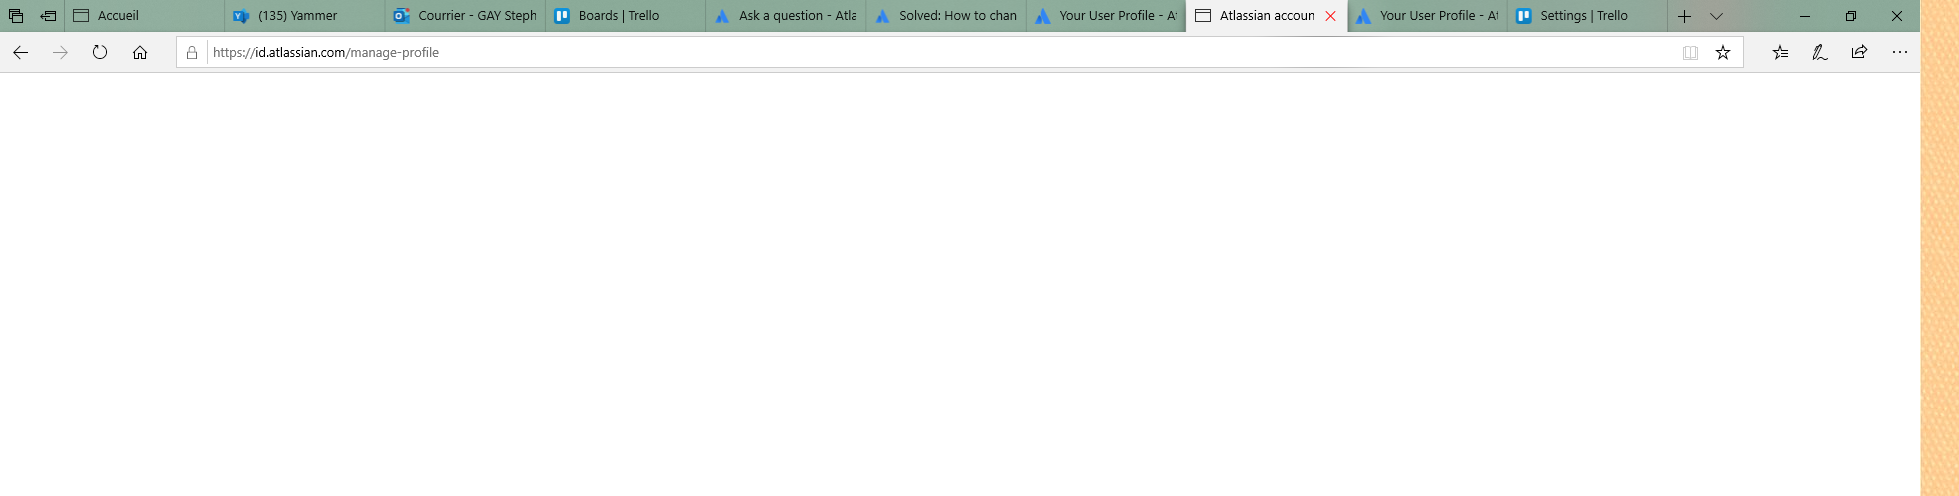Open the browser Settings and more menu

point(1900,52)
